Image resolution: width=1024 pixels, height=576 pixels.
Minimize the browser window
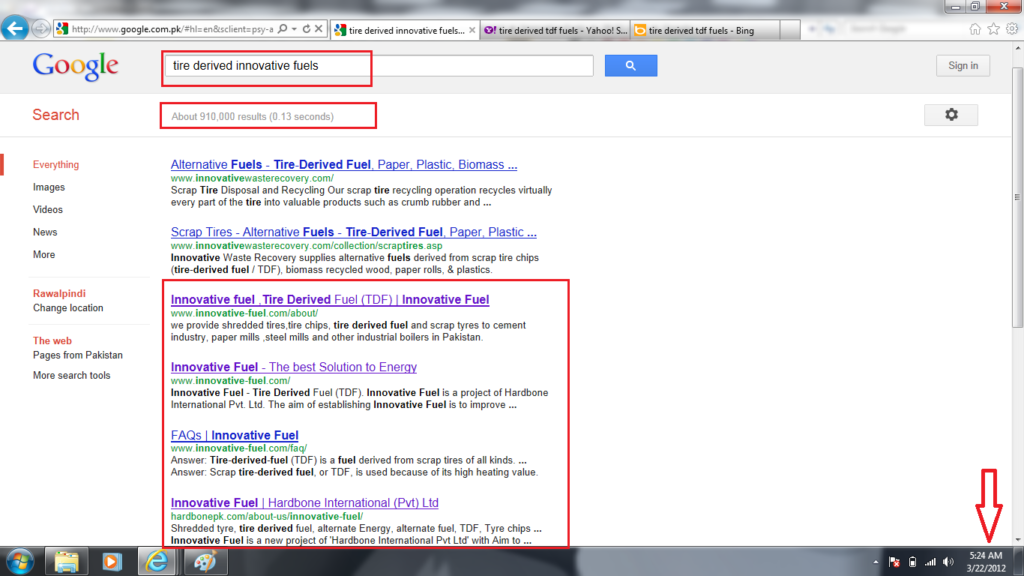pos(955,7)
